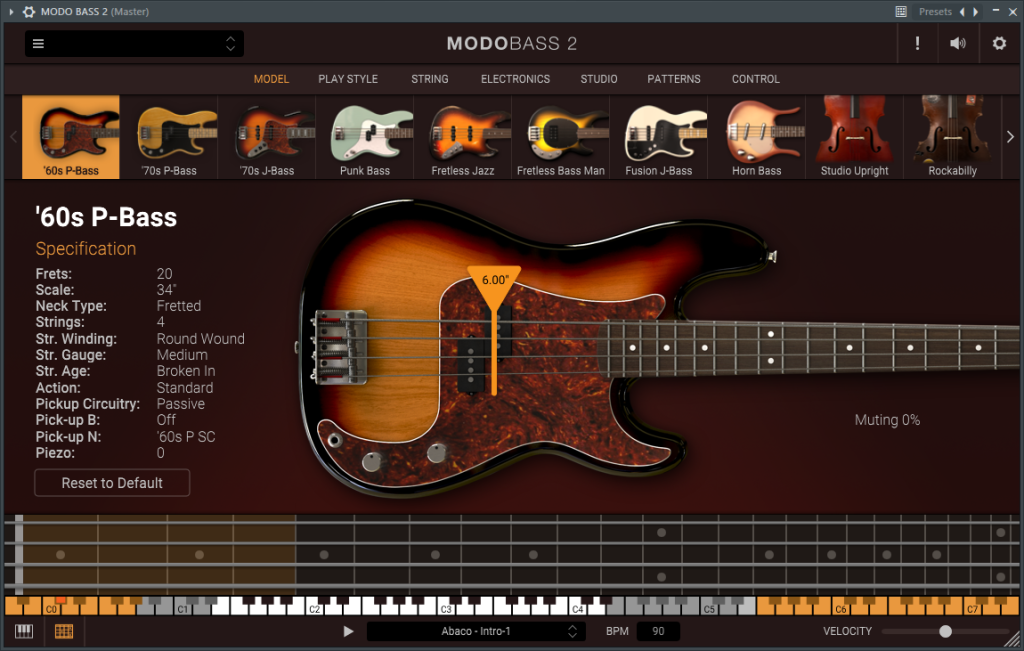This screenshot has height=651, width=1024.
Task: Click the BPM value field
Action: tap(658, 631)
